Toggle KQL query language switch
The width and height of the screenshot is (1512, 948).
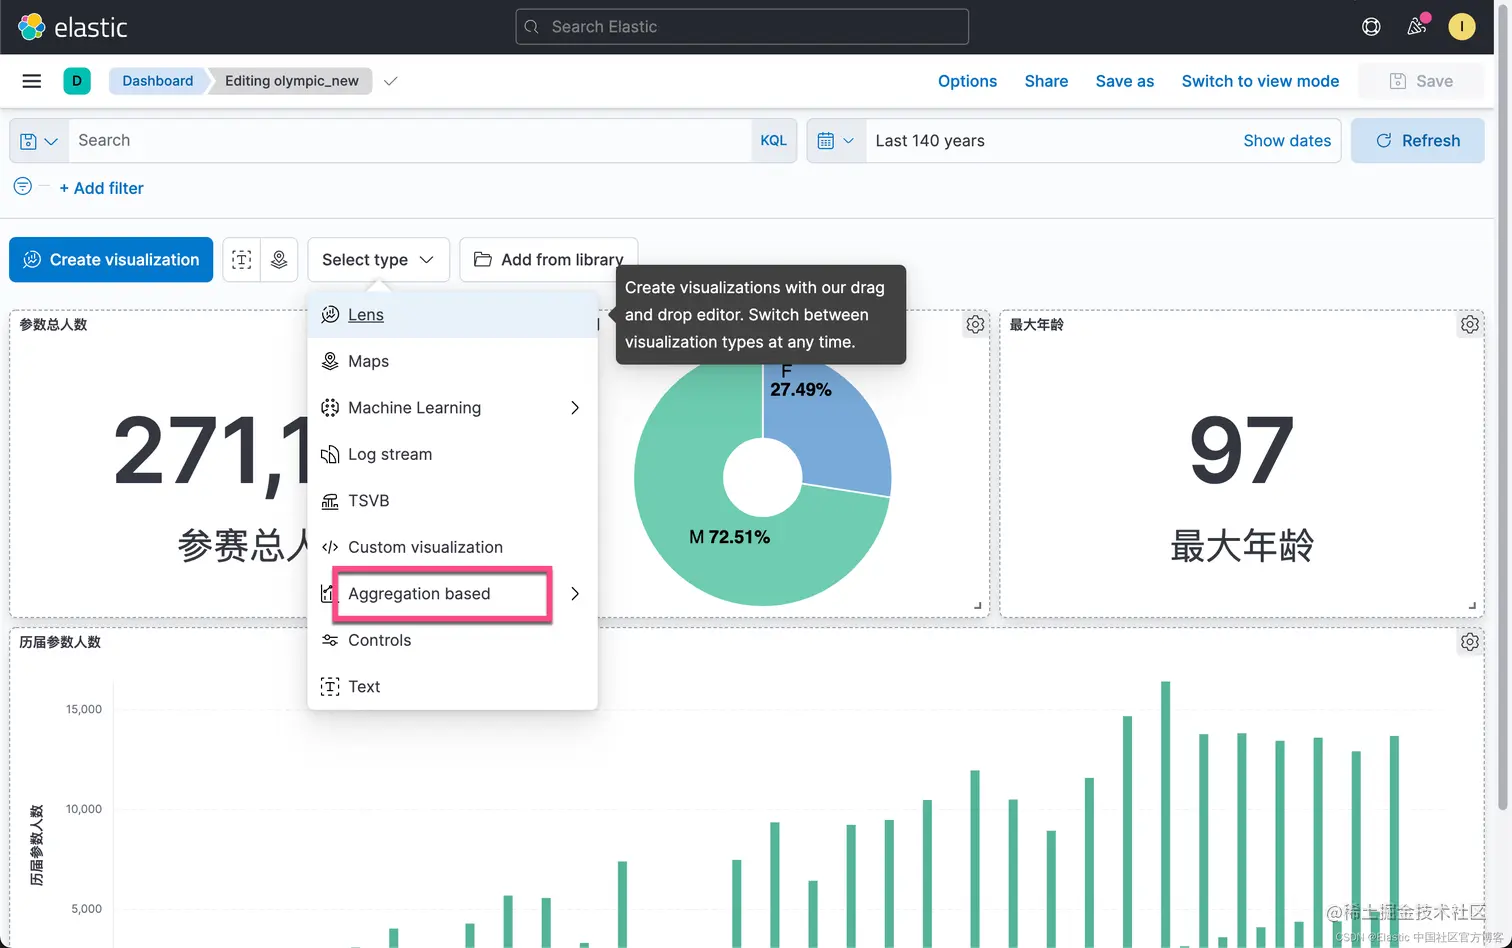[773, 141]
